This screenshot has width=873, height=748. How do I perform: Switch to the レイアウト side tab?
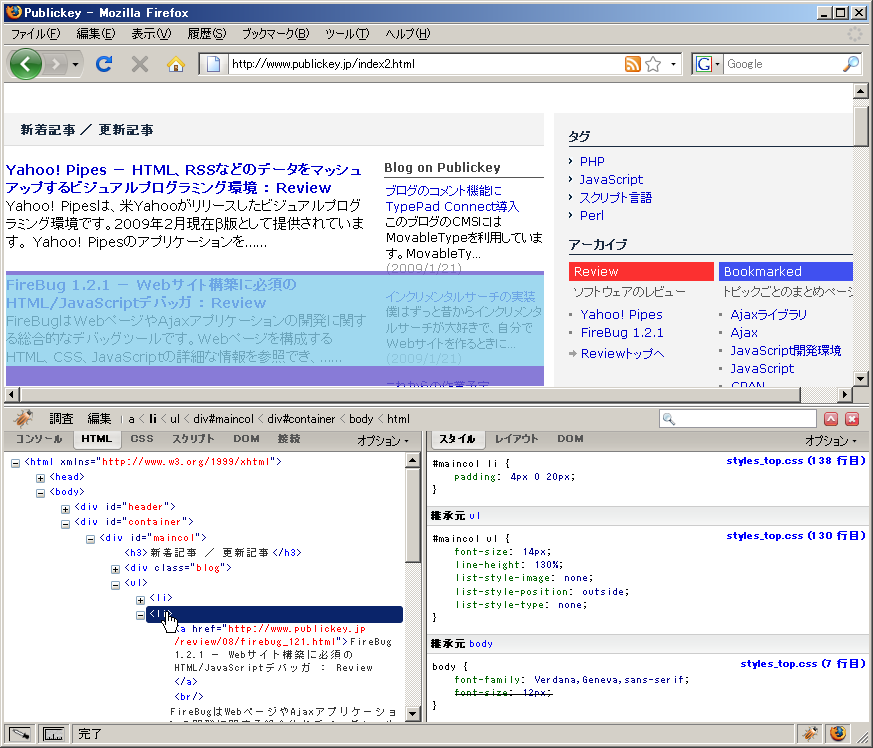[516, 439]
